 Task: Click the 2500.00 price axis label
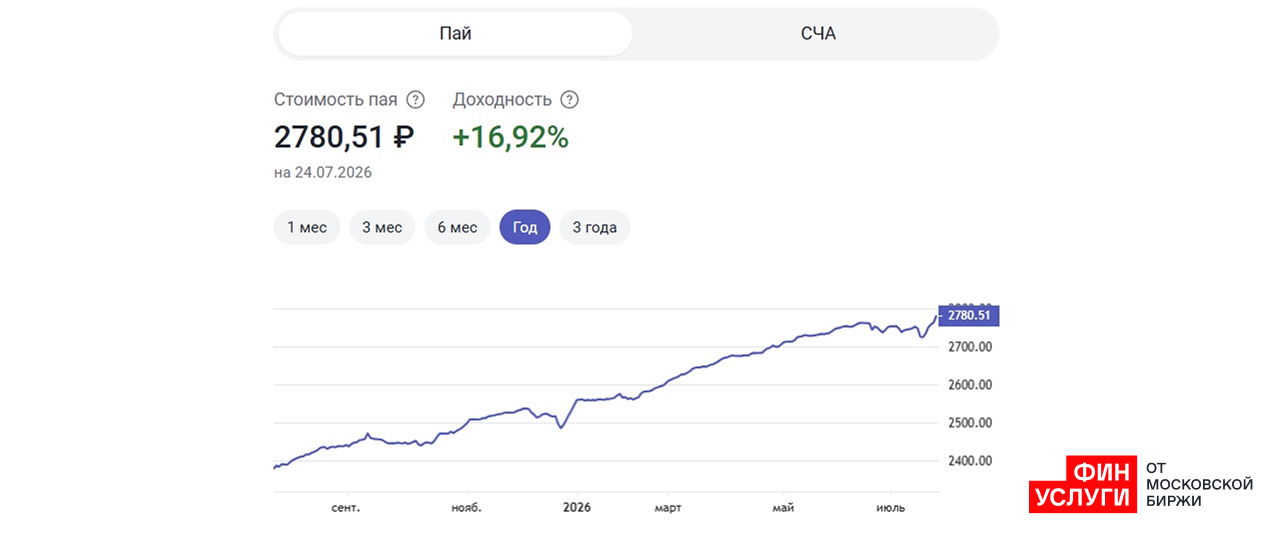(969, 423)
